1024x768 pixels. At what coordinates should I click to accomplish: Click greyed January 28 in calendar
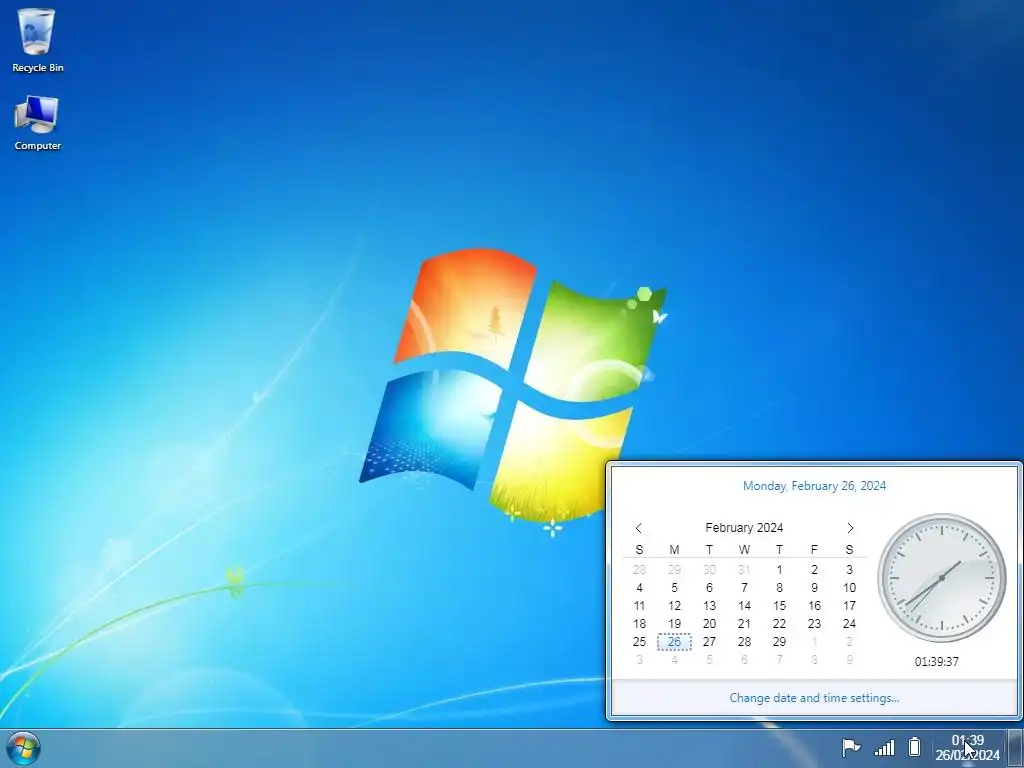coord(639,569)
